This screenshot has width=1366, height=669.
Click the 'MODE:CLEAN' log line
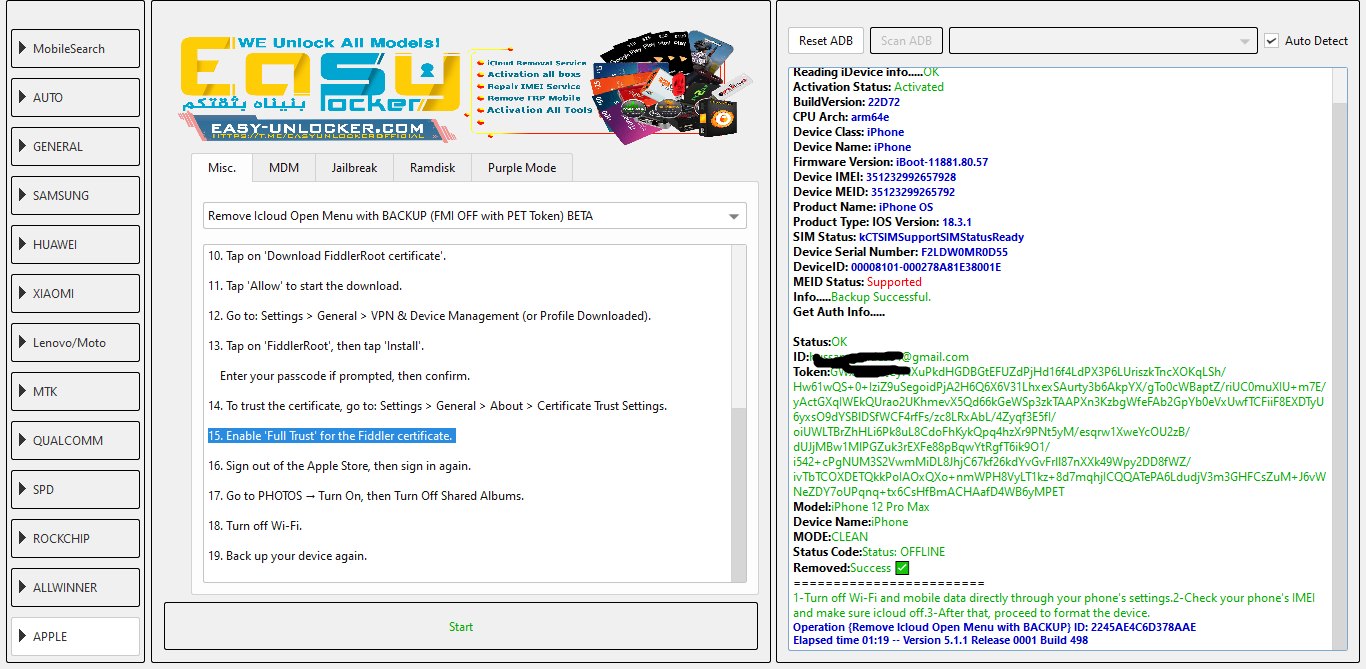pyautogui.click(x=831, y=537)
